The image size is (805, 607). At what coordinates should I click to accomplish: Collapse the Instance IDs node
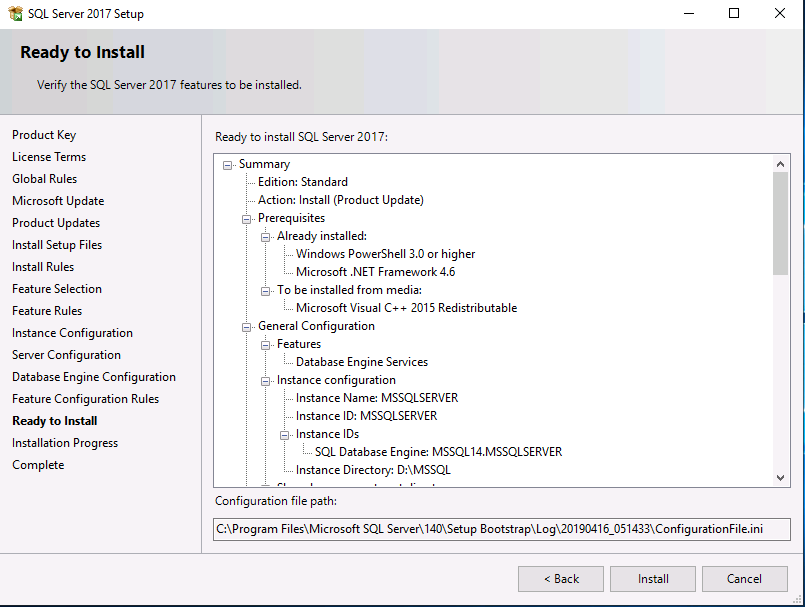[284, 435]
